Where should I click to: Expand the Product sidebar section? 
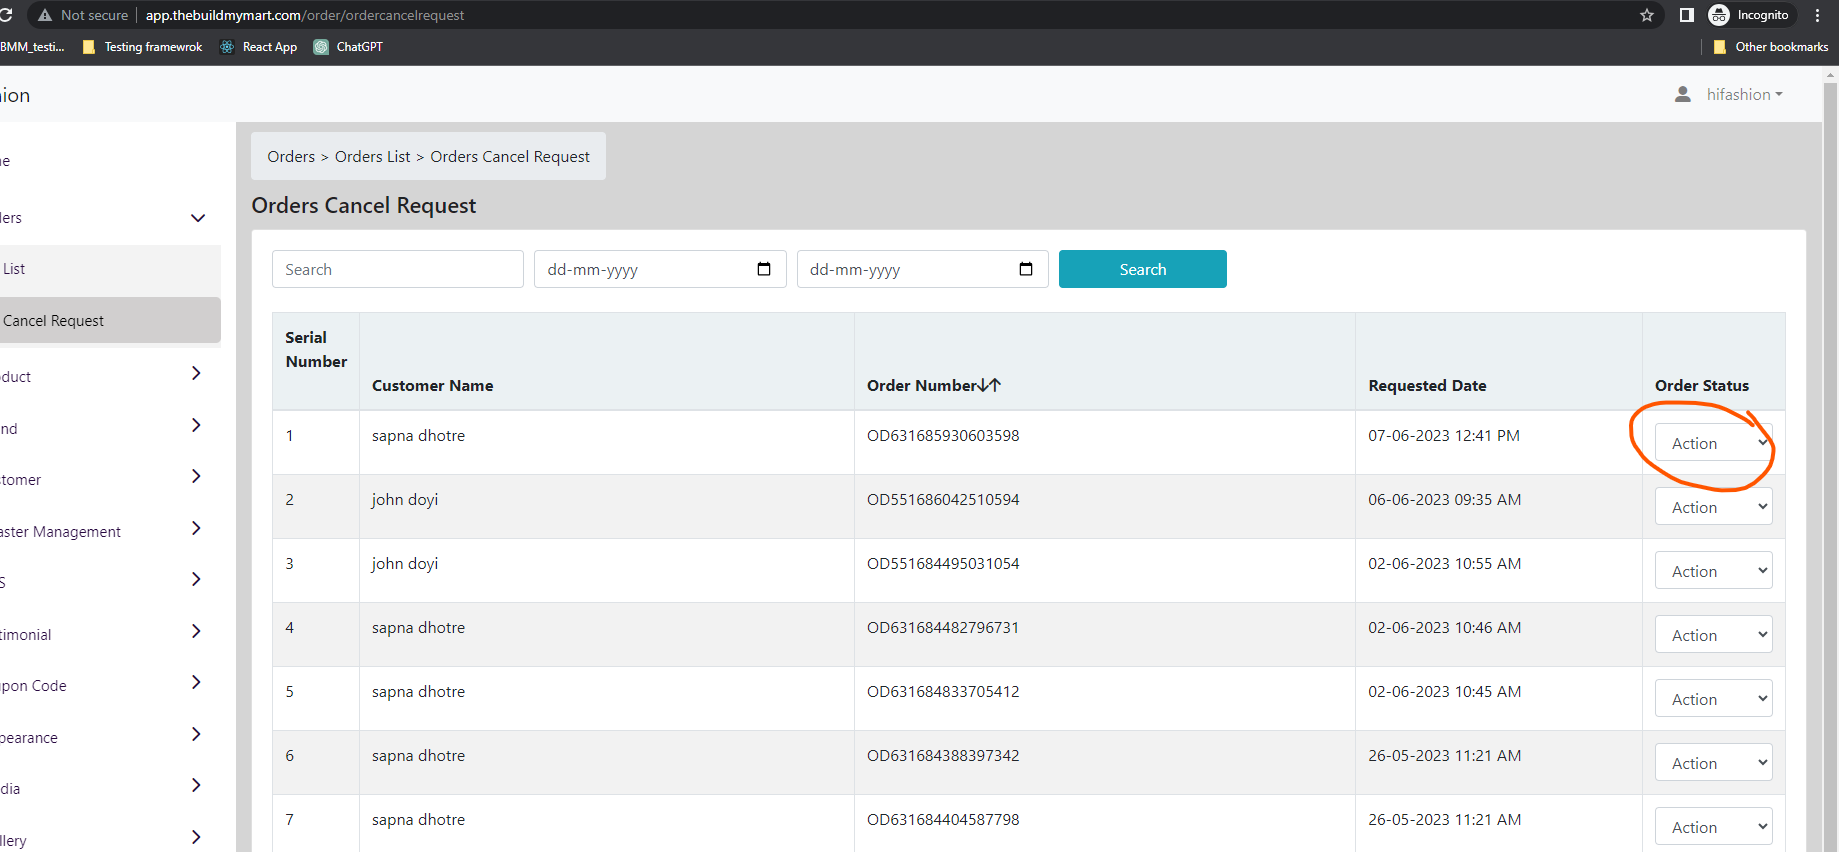196,373
